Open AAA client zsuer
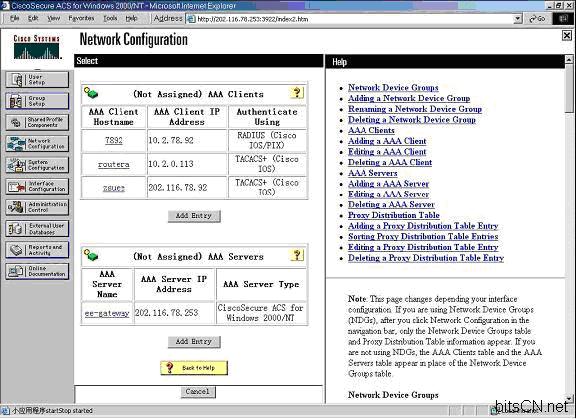 tap(114, 188)
